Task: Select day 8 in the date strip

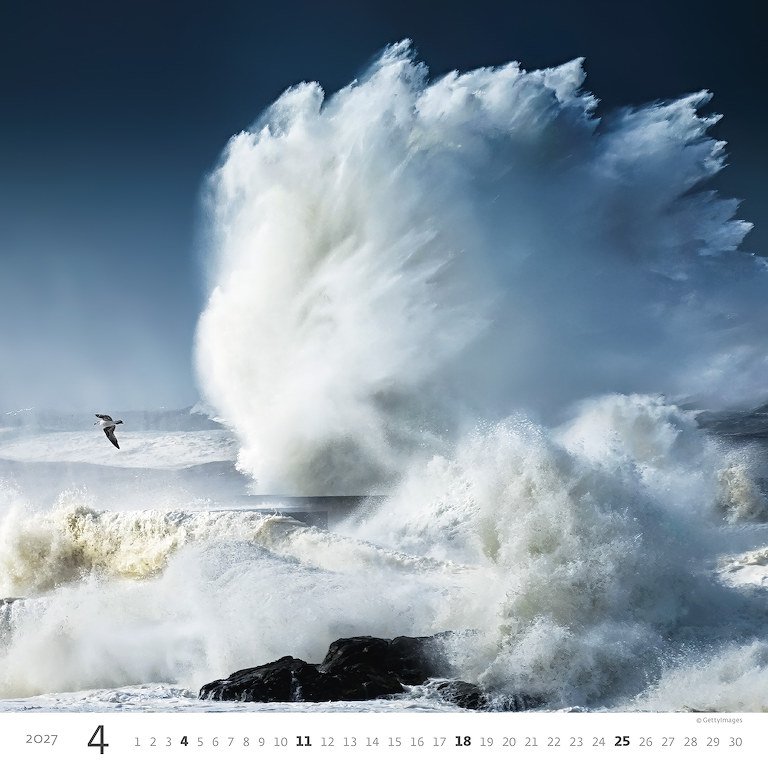Action: (x=246, y=742)
